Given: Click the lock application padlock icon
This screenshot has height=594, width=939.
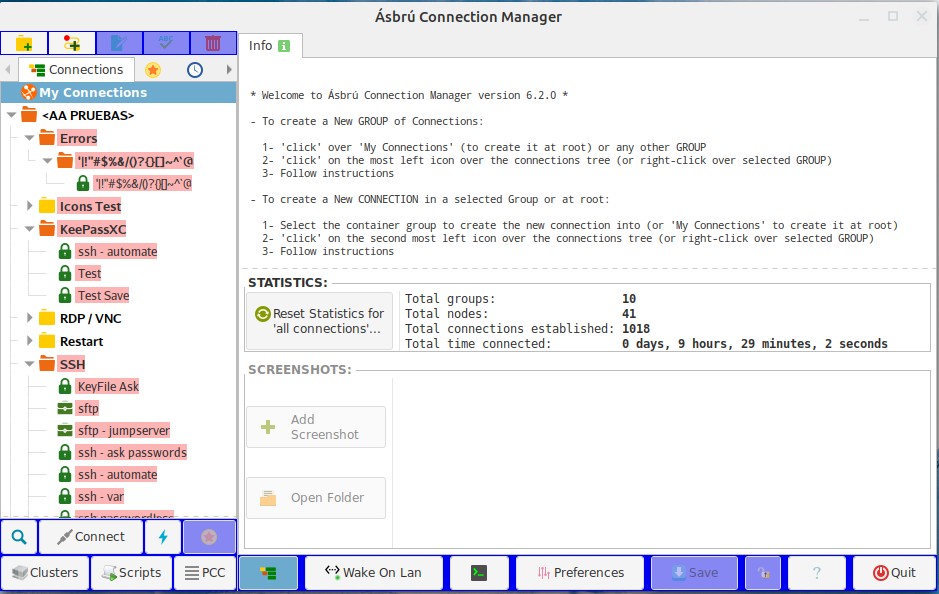Looking at the screenshot, I should click(764, 573).
